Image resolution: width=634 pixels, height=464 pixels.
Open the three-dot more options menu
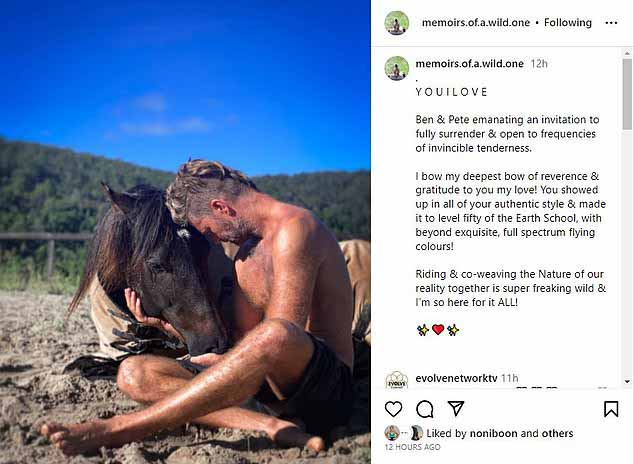point(611,23)
